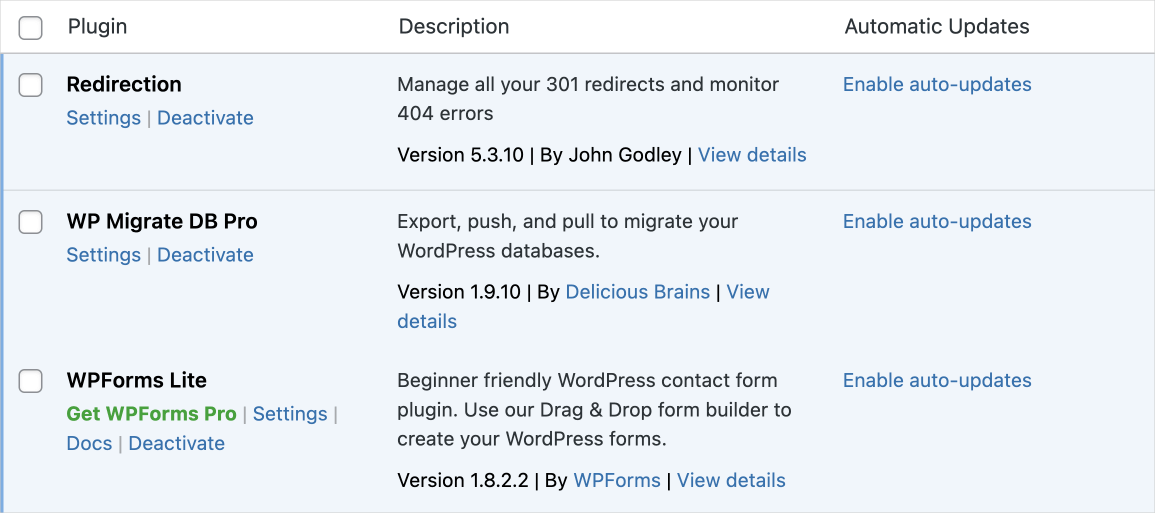Click the 'Beginner friendly' description text

(x=594, y=411)
